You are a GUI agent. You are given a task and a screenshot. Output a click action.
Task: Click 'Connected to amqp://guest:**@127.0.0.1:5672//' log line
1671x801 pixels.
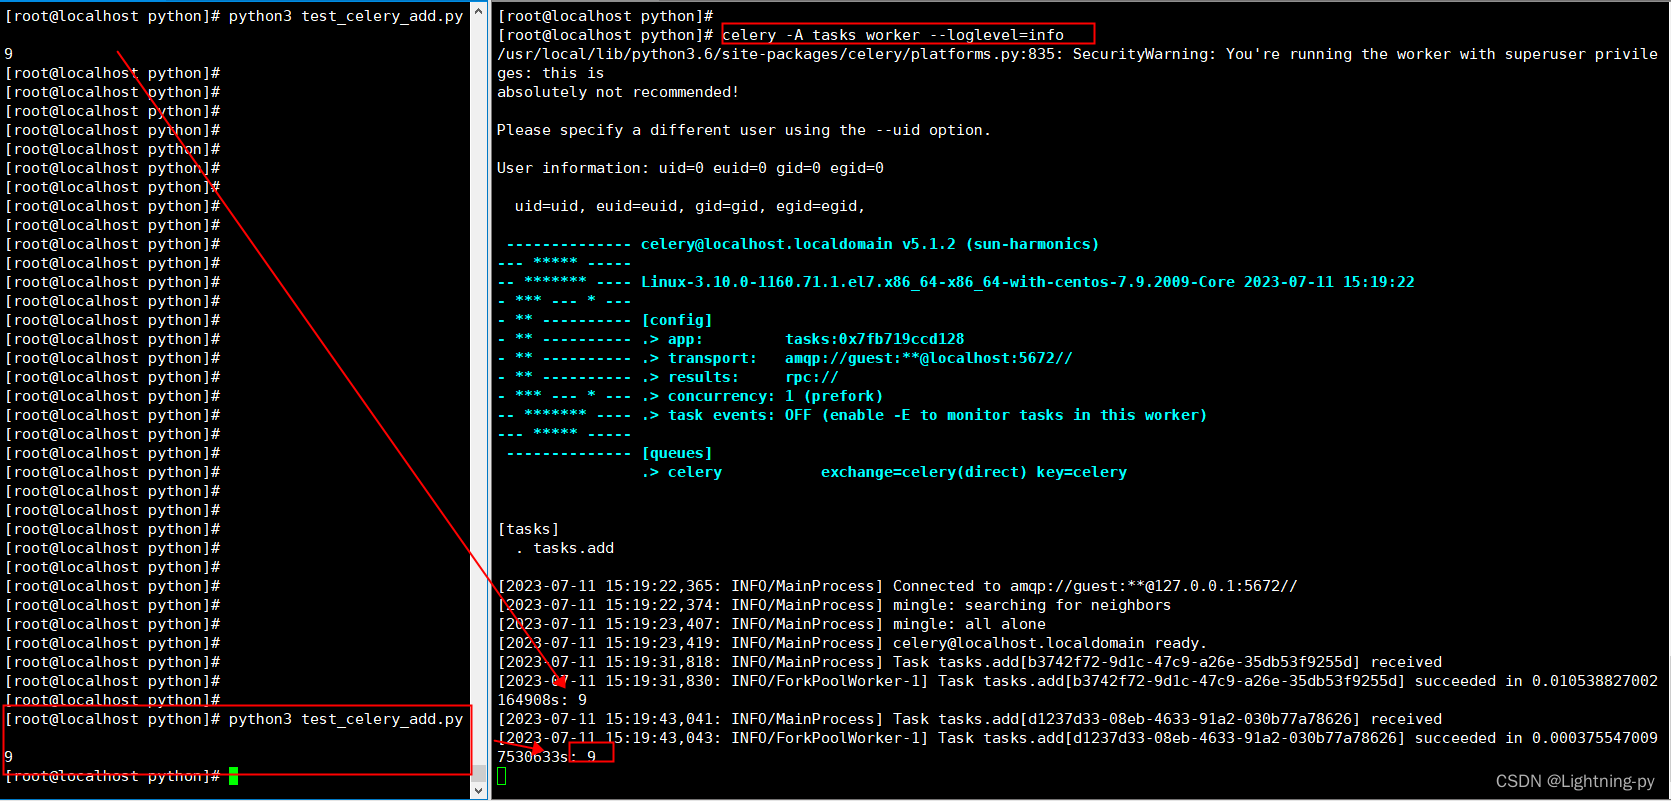(897, 586)
